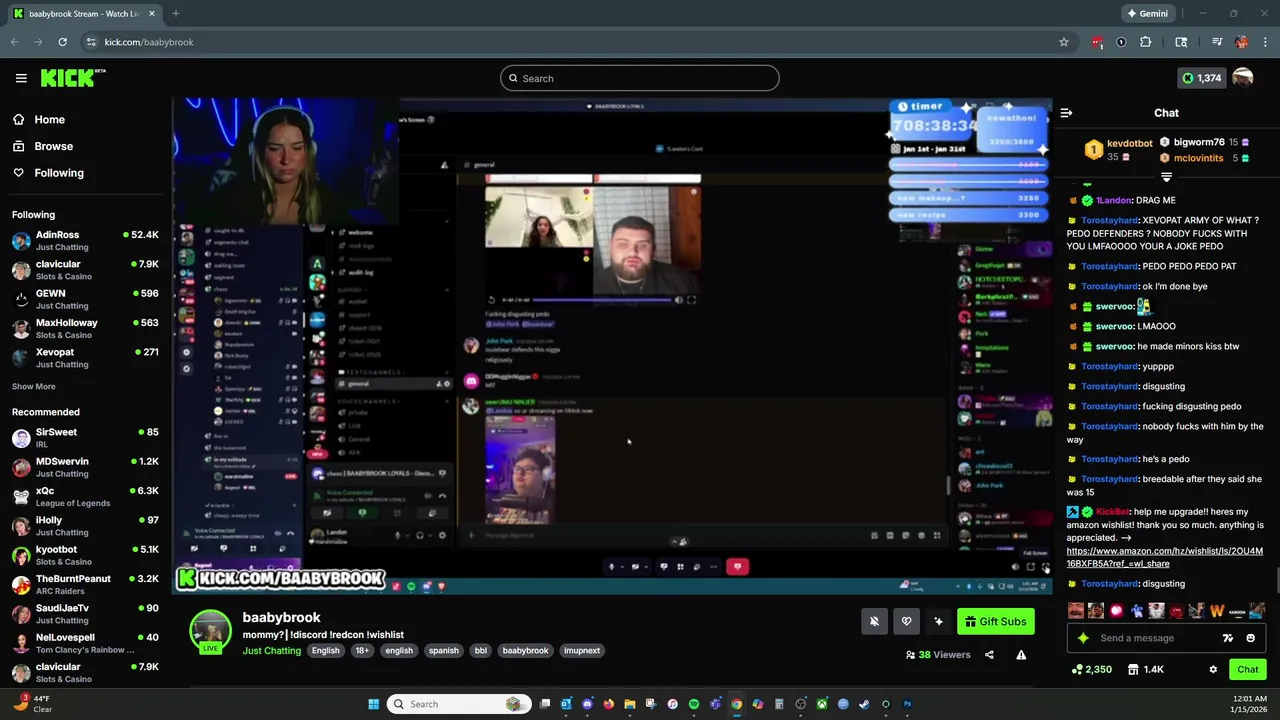Open Spotify from the taskbar

[693, 704]
